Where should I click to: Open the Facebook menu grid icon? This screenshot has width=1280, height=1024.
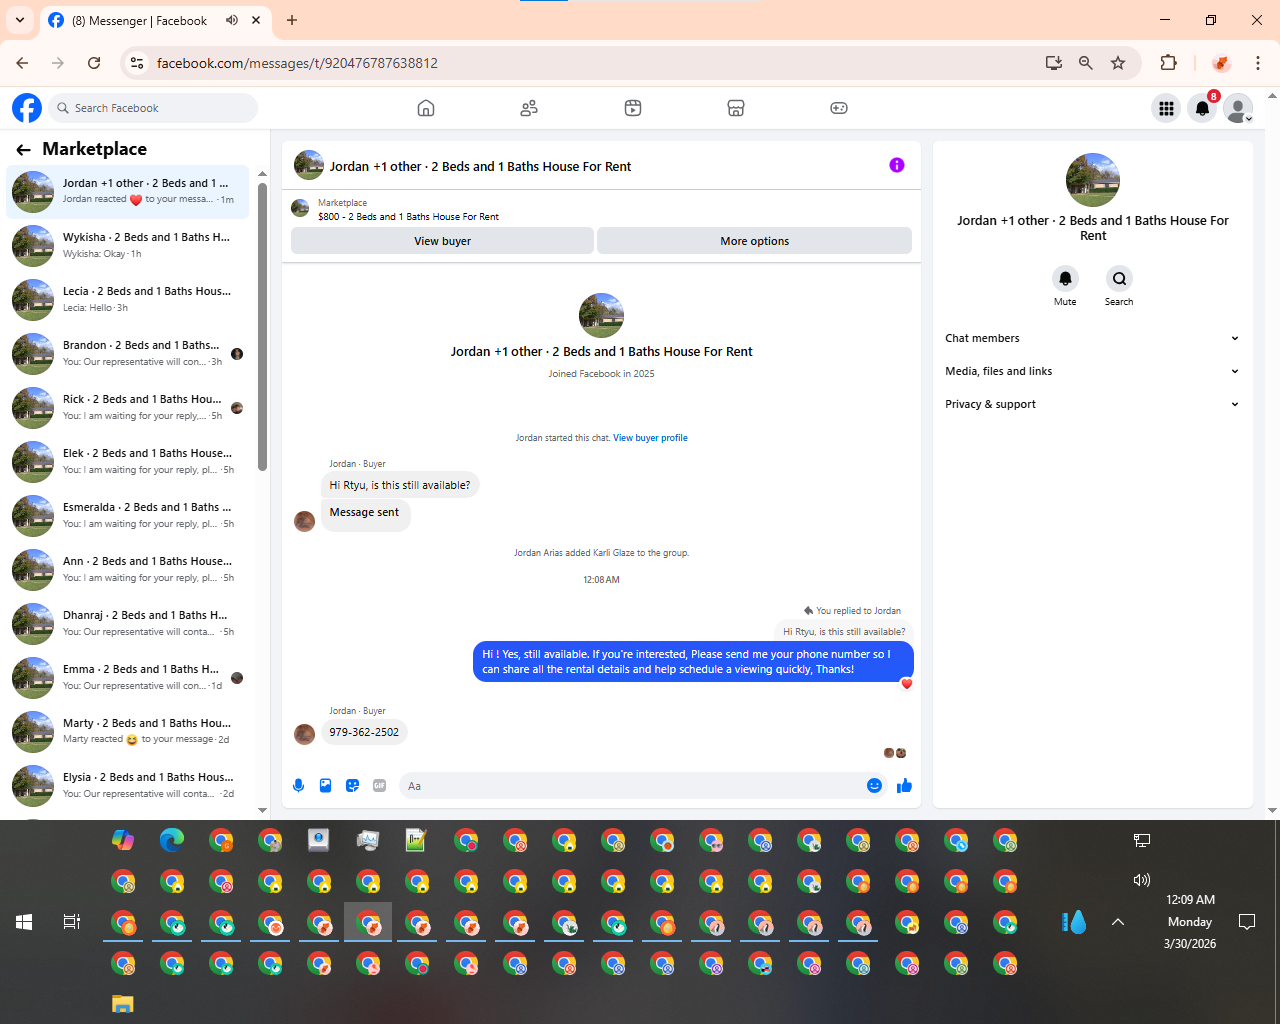(1166, 108)
